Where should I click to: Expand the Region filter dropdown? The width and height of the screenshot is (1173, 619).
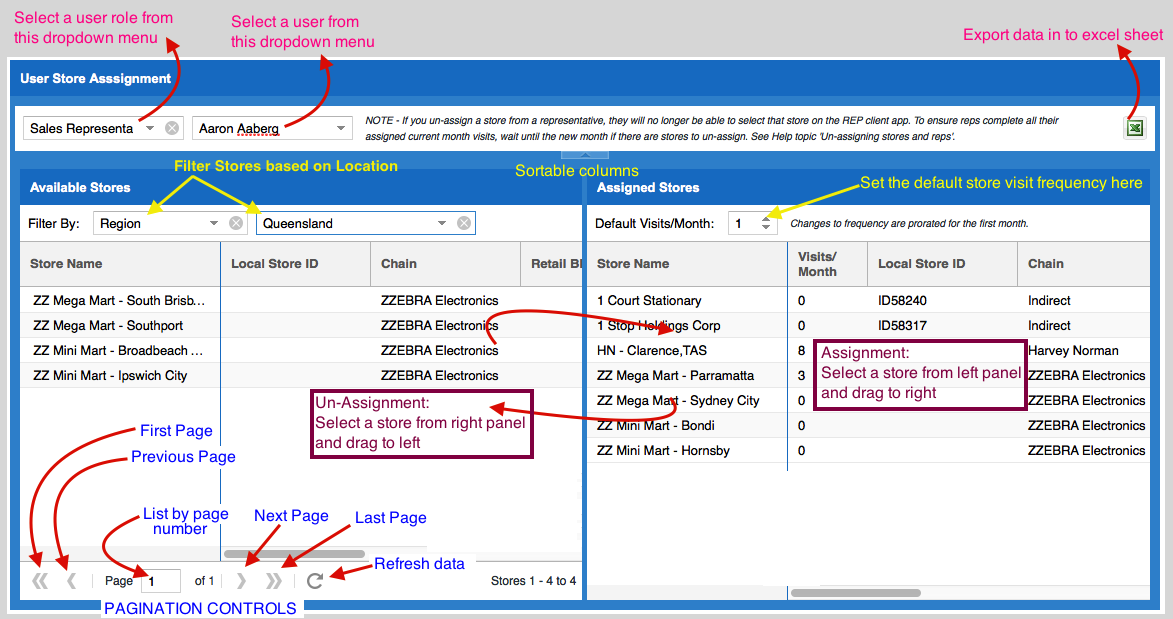[x=214, y=224]
